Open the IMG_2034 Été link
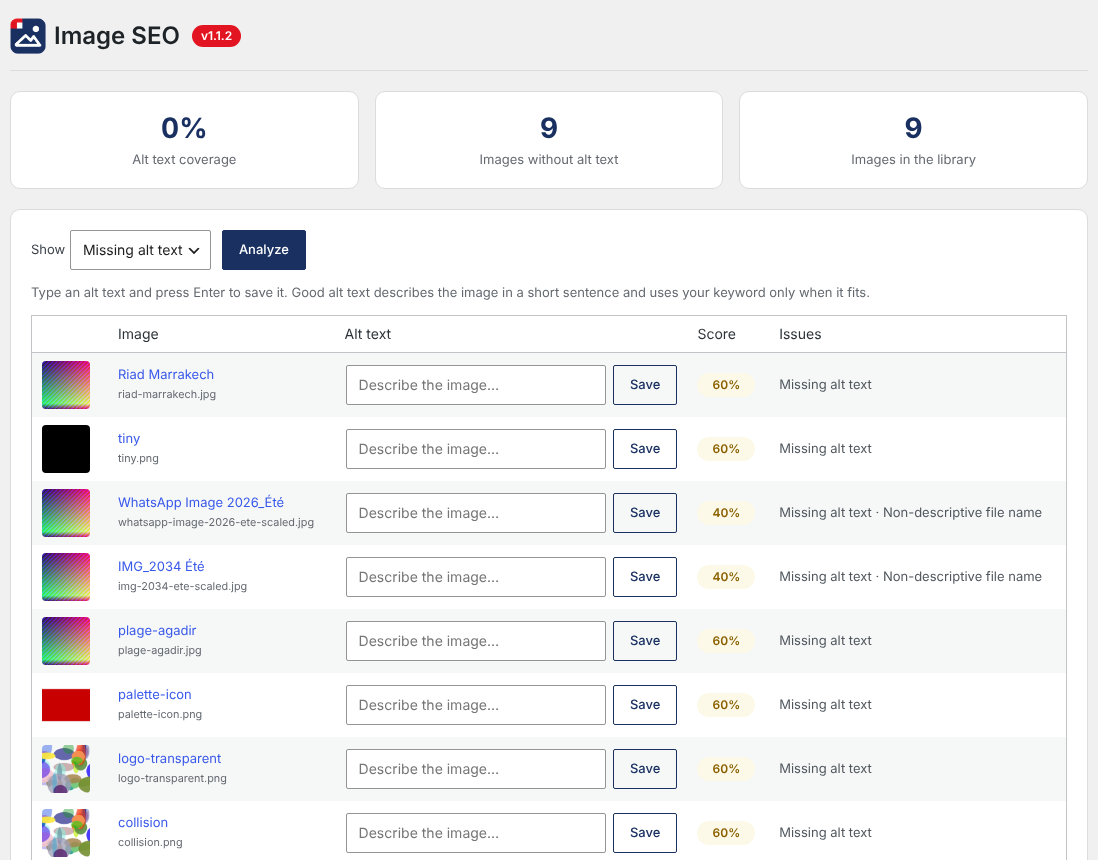Image resolution: width=1098 pixels, height=860 pixels. click(x=161, y=566)
